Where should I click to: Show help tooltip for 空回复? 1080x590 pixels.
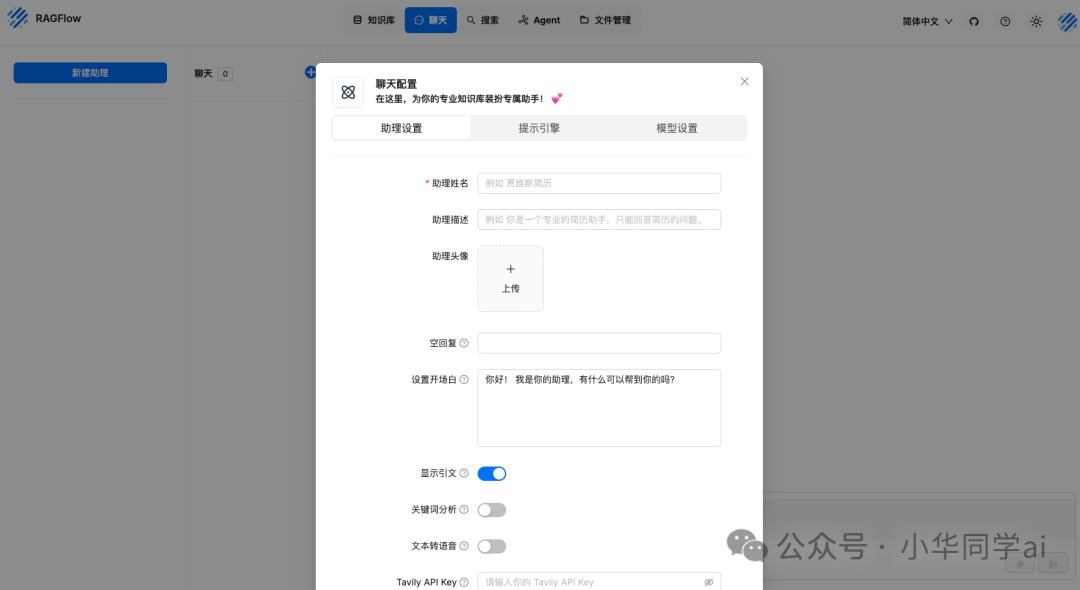click(464, 343)
